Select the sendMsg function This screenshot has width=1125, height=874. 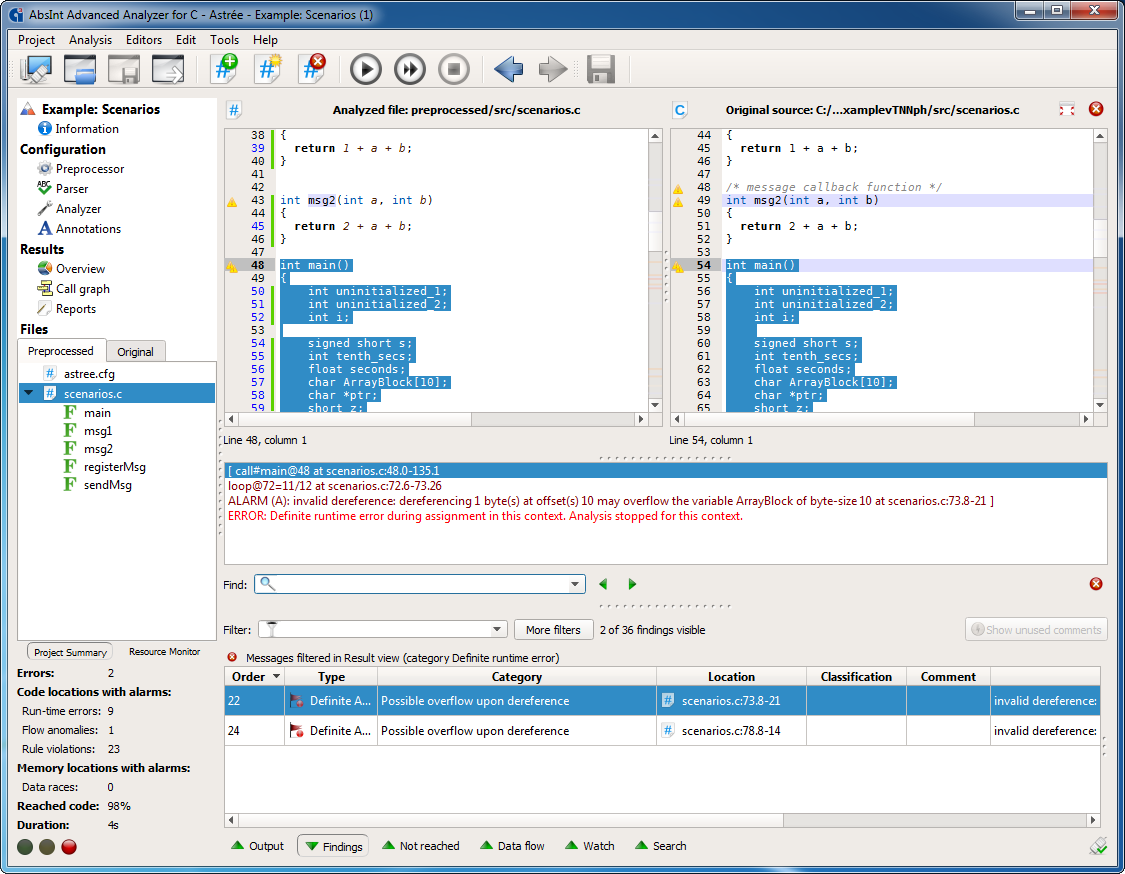pyautogui.click(x=108, y=485)
